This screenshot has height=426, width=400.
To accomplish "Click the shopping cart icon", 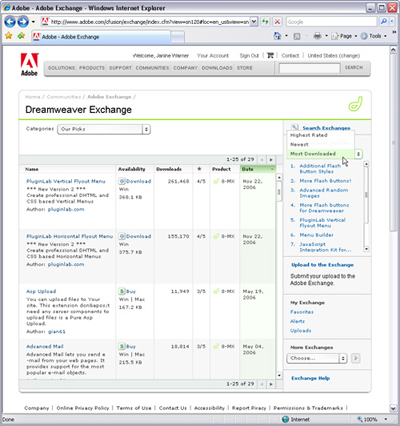I will click(x=270, y=55).
